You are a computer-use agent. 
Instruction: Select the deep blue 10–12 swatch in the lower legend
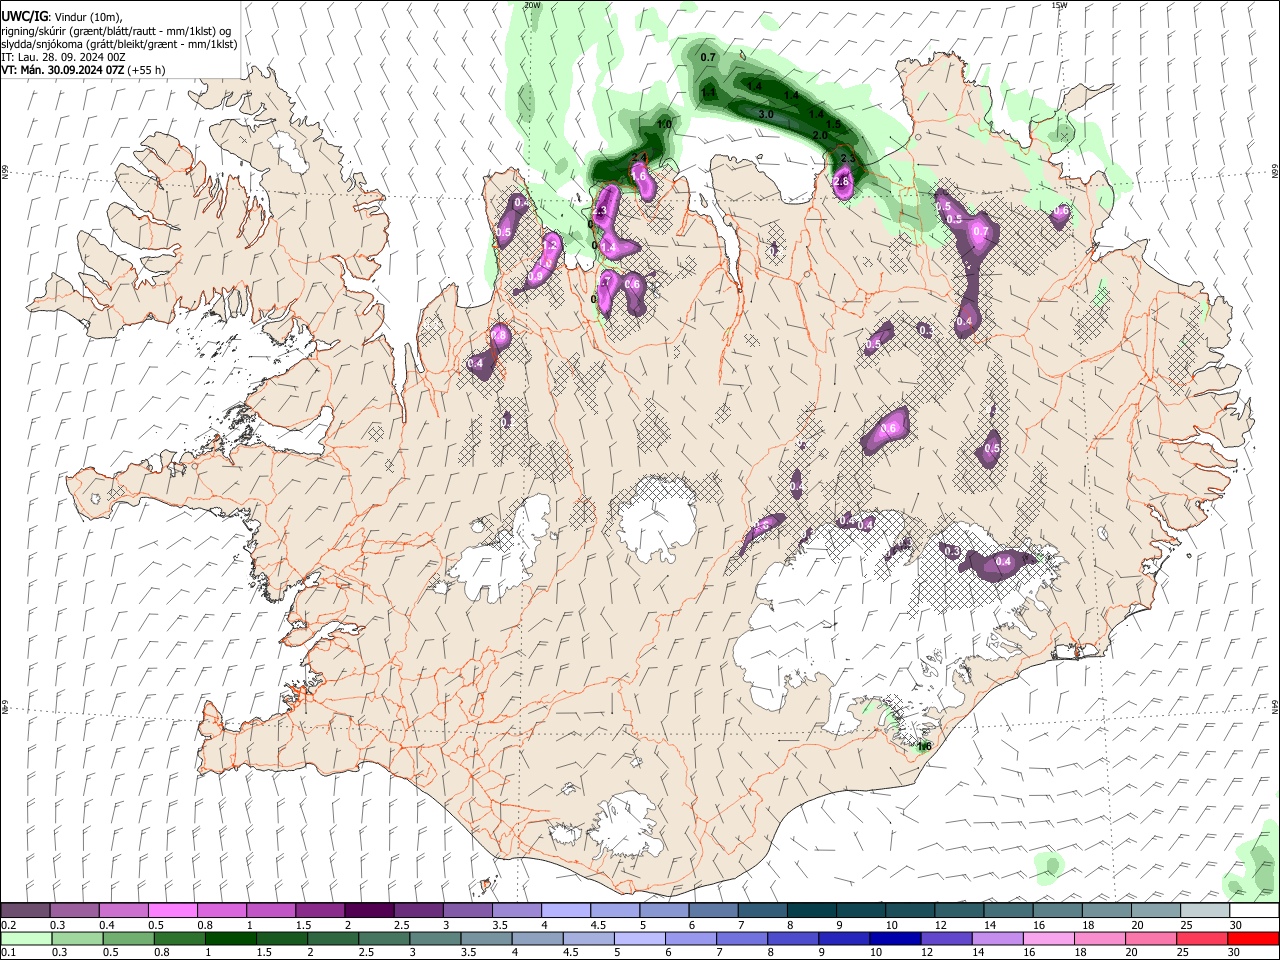[893, 938]
